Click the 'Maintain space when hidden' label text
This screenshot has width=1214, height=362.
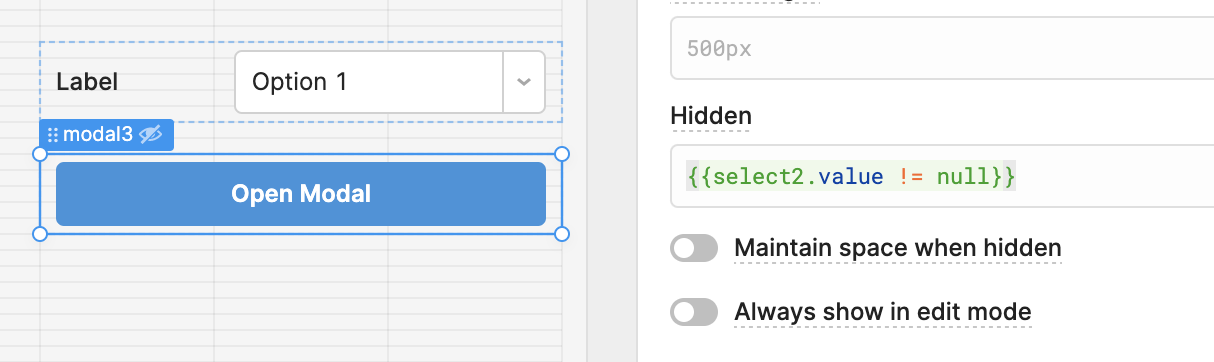(898, 248)
